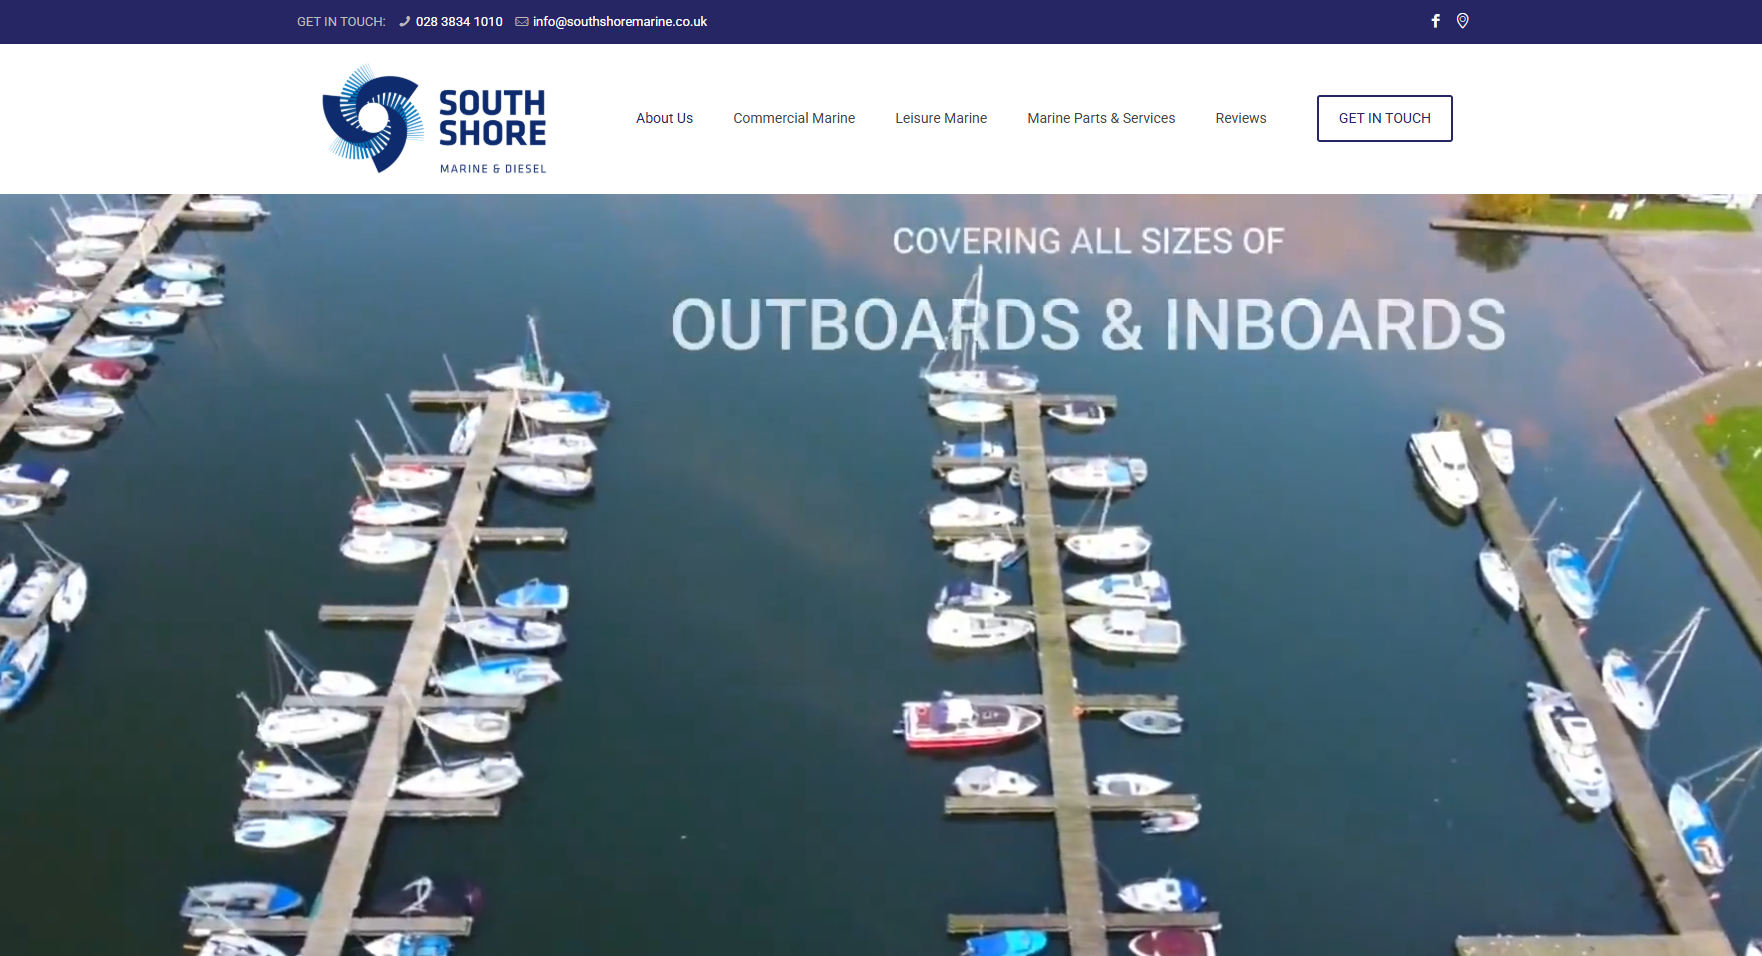Click the OUTBOARDS & INBOARDS headline
The image size is (1762, 956).
coord(1088,325)
